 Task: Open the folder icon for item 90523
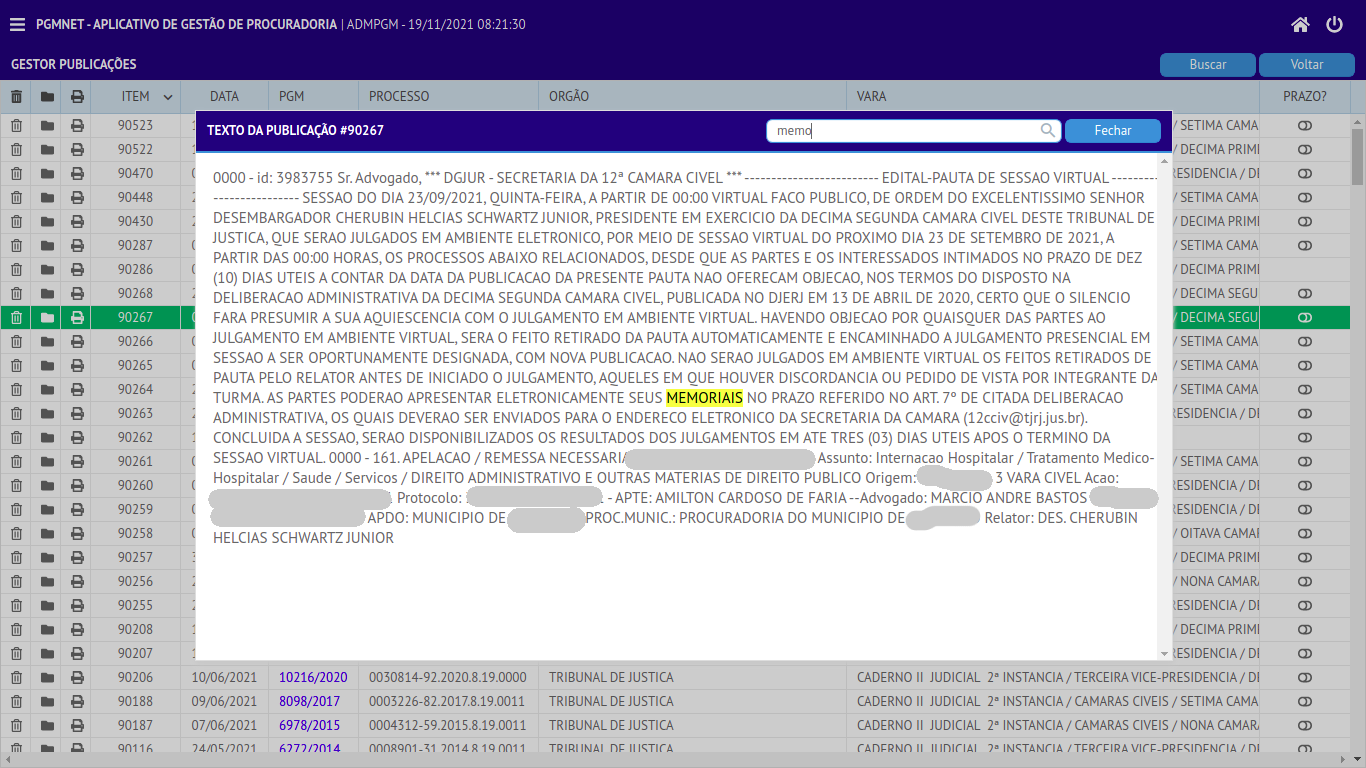47,125
